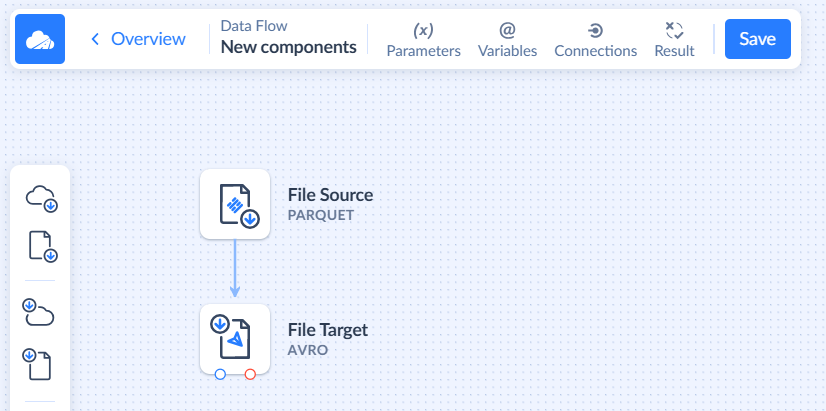Click the 'New components' flow name

(x=289, y=47)
